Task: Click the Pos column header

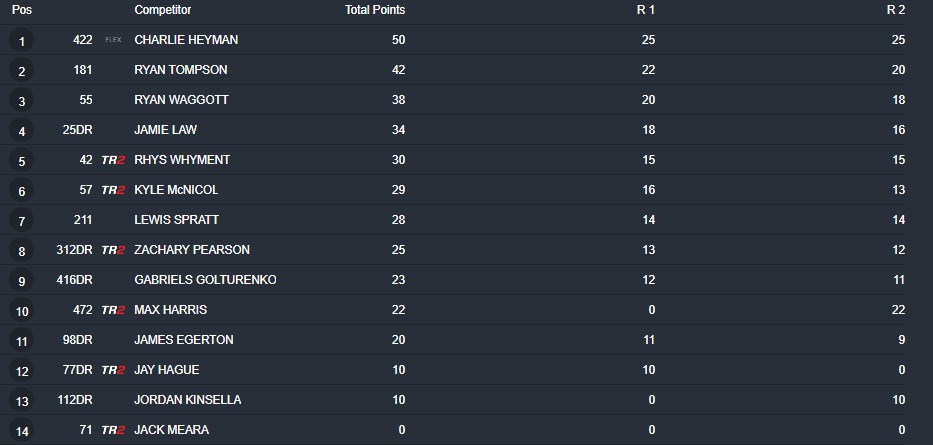Action: pyautogui.click(x=22, y=10)
